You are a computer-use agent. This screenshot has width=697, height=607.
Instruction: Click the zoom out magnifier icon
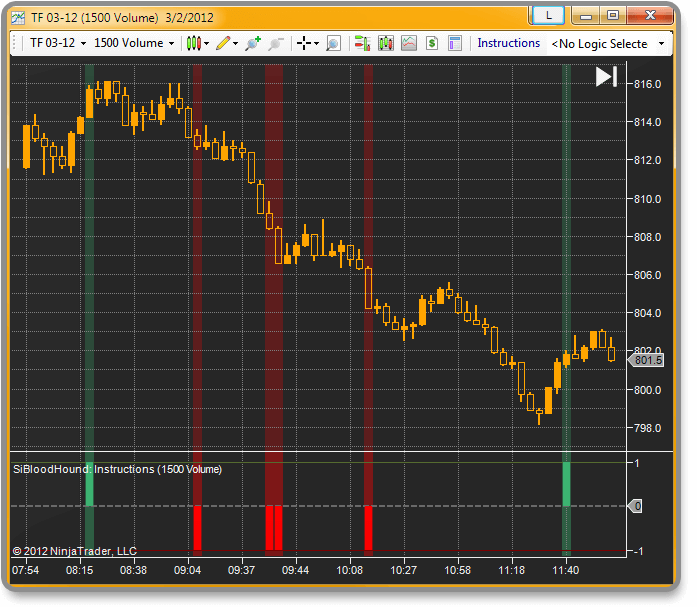(x=276, y=44)
